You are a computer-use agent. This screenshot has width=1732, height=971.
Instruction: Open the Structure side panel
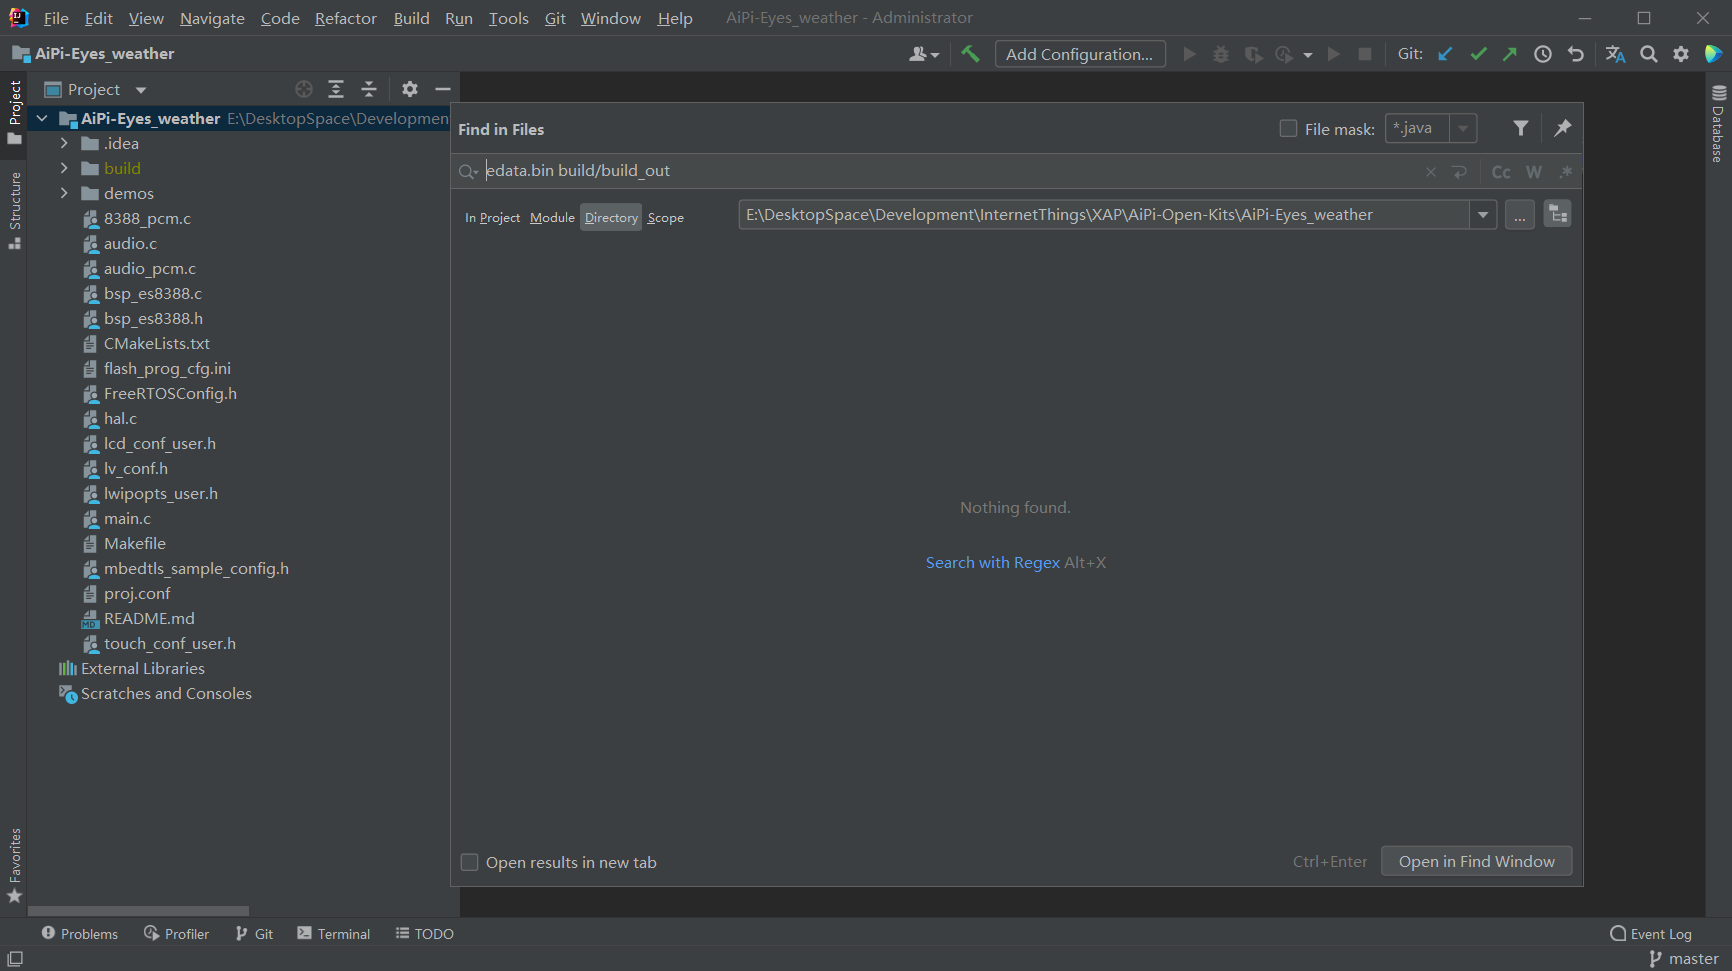pos(14,210)
